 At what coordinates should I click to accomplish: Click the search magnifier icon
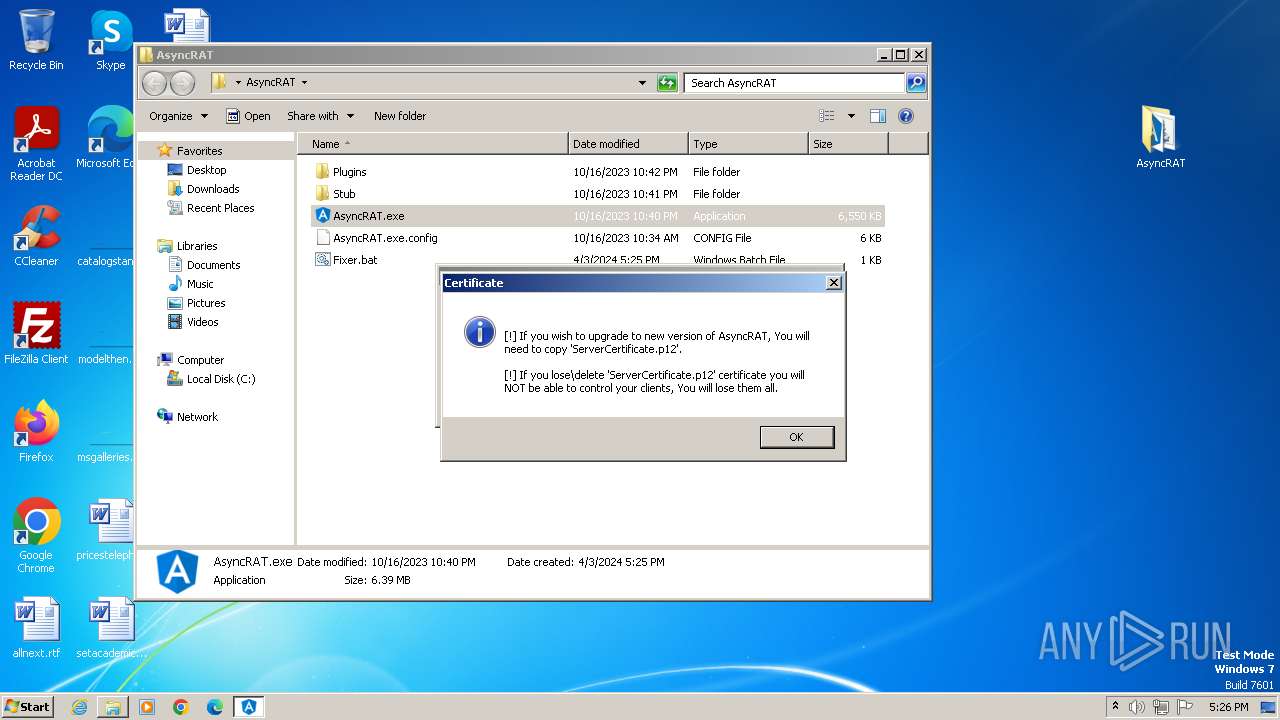915,83
